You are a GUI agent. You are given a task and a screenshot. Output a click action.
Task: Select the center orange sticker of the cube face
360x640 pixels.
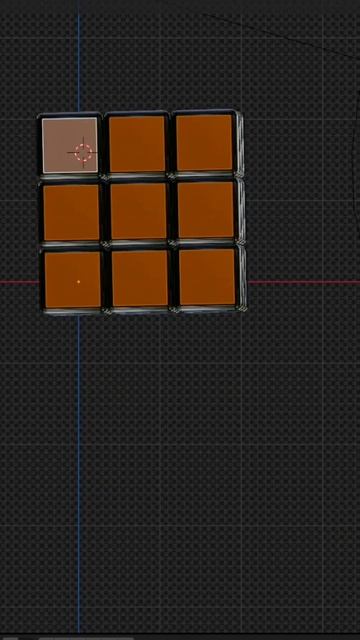point(139,211)
